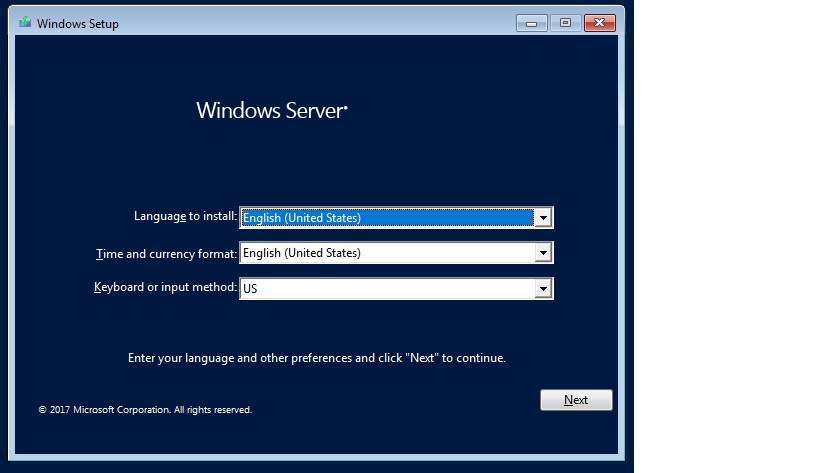Screen dimensions: 819x473
Task: Click the 'Language to install:' label
Action: pyautogui.click(x=185, y=216)
